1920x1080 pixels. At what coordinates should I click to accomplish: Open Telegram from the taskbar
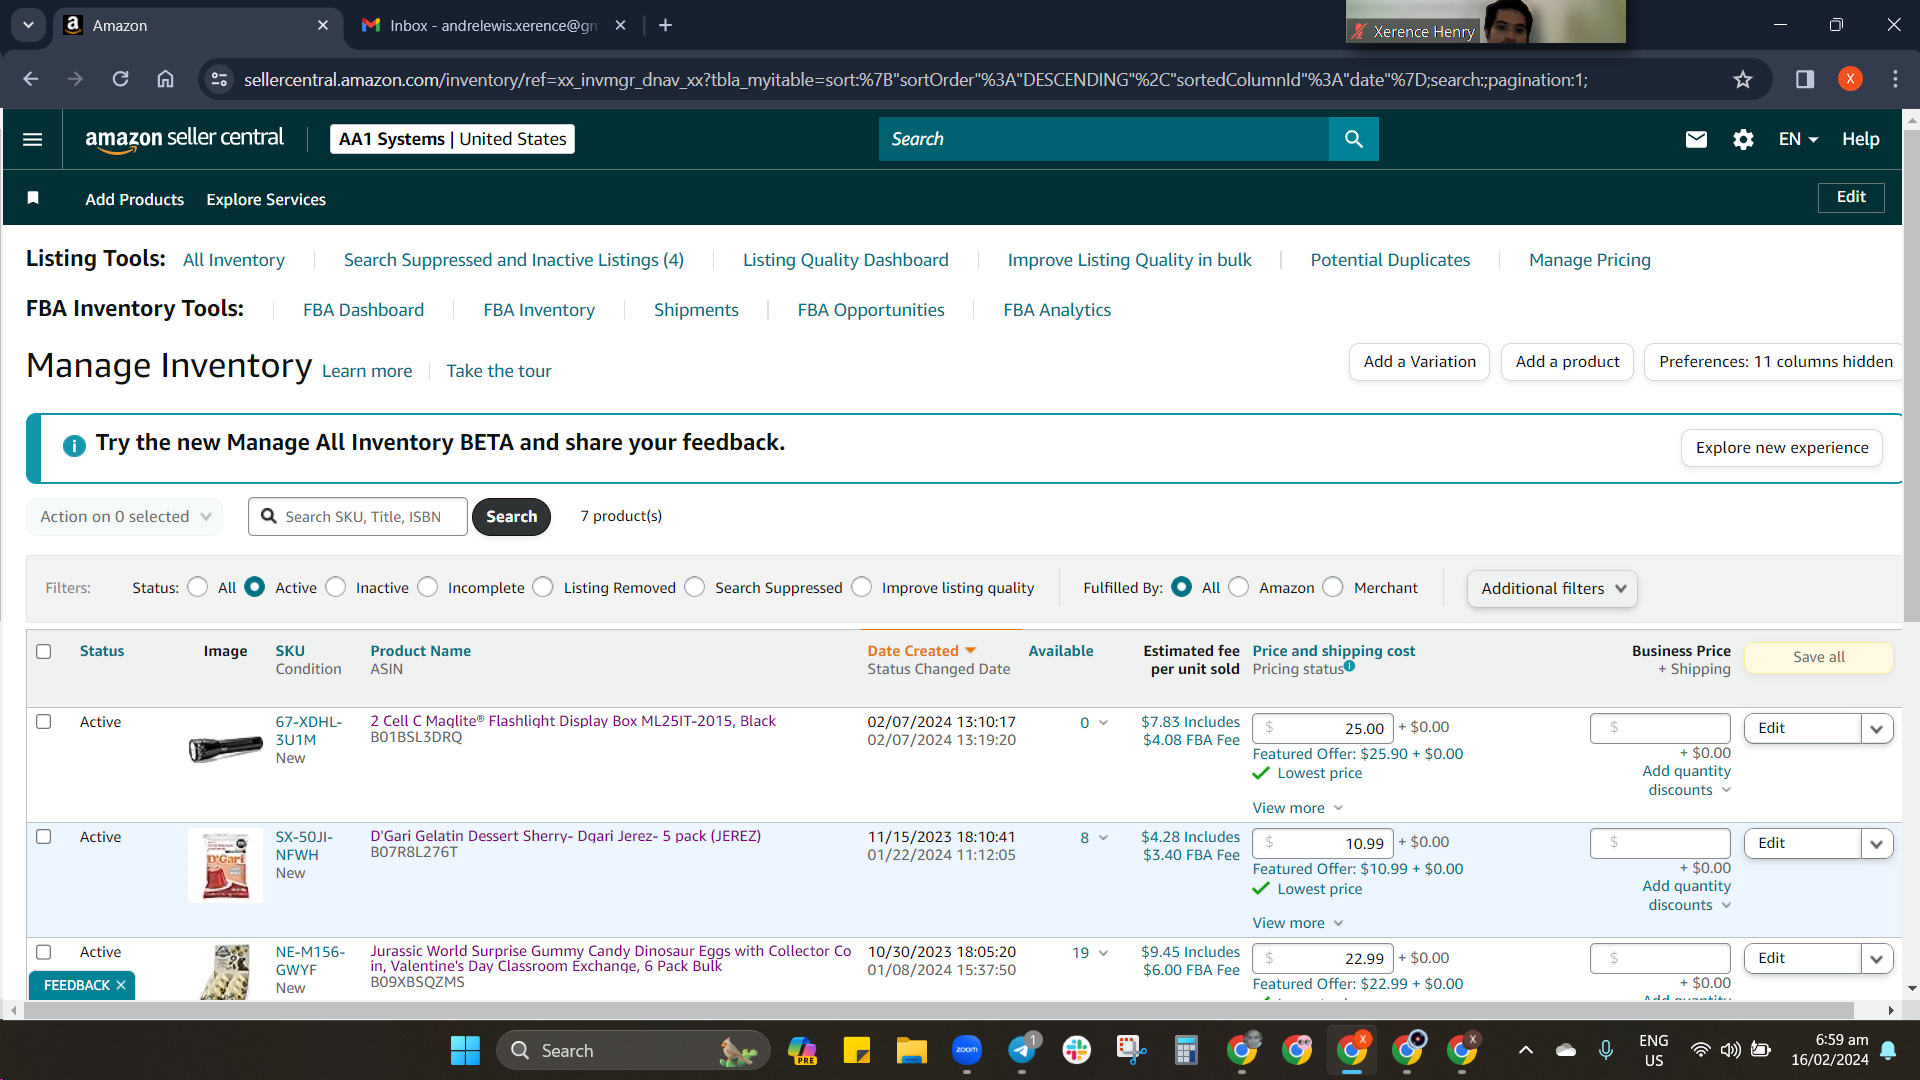[1022, 1050]
